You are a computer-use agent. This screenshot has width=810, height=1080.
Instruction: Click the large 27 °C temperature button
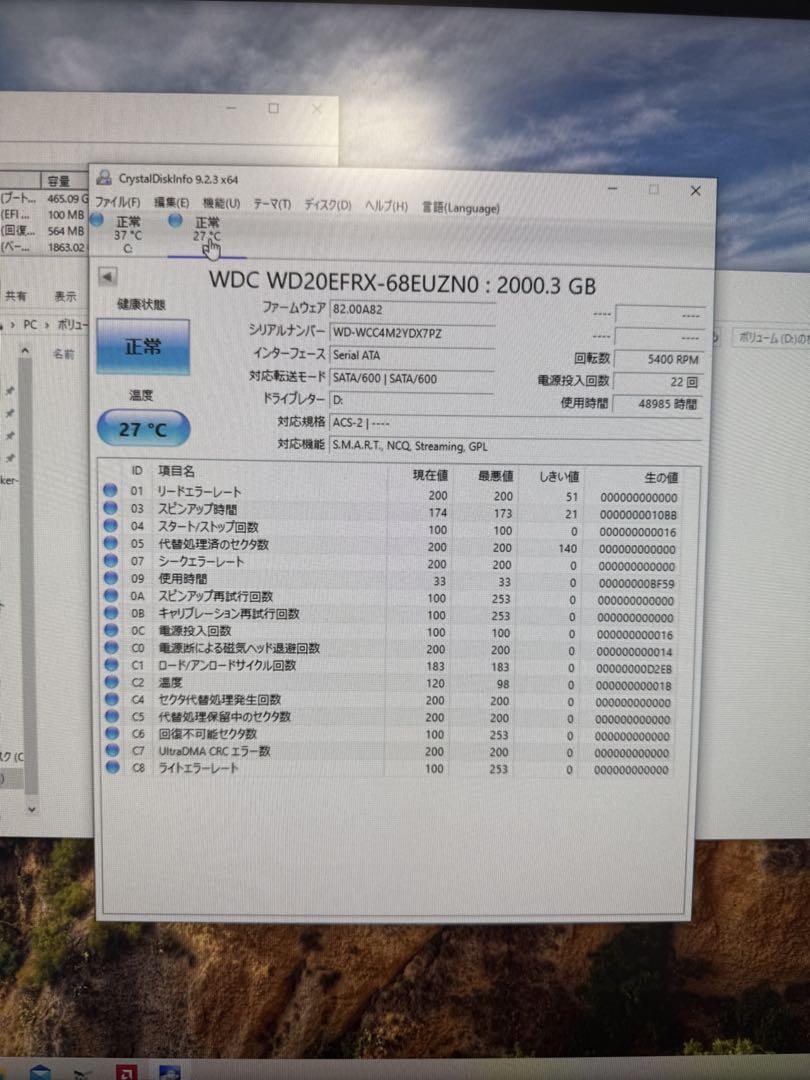pos(143,429)
